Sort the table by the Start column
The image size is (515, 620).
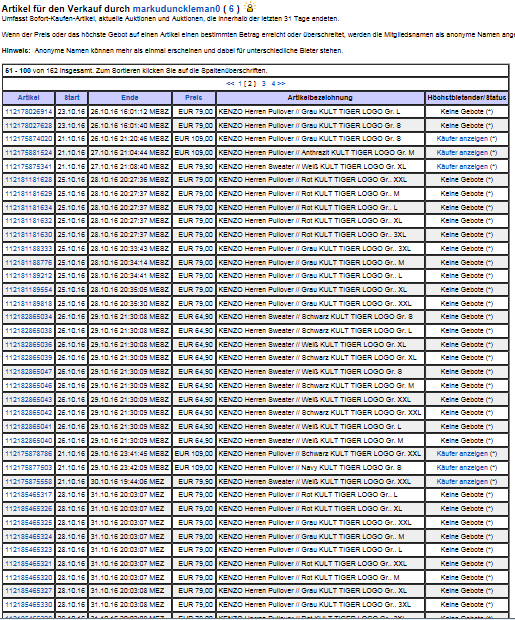pyautogui.click(x=72, y=98)
